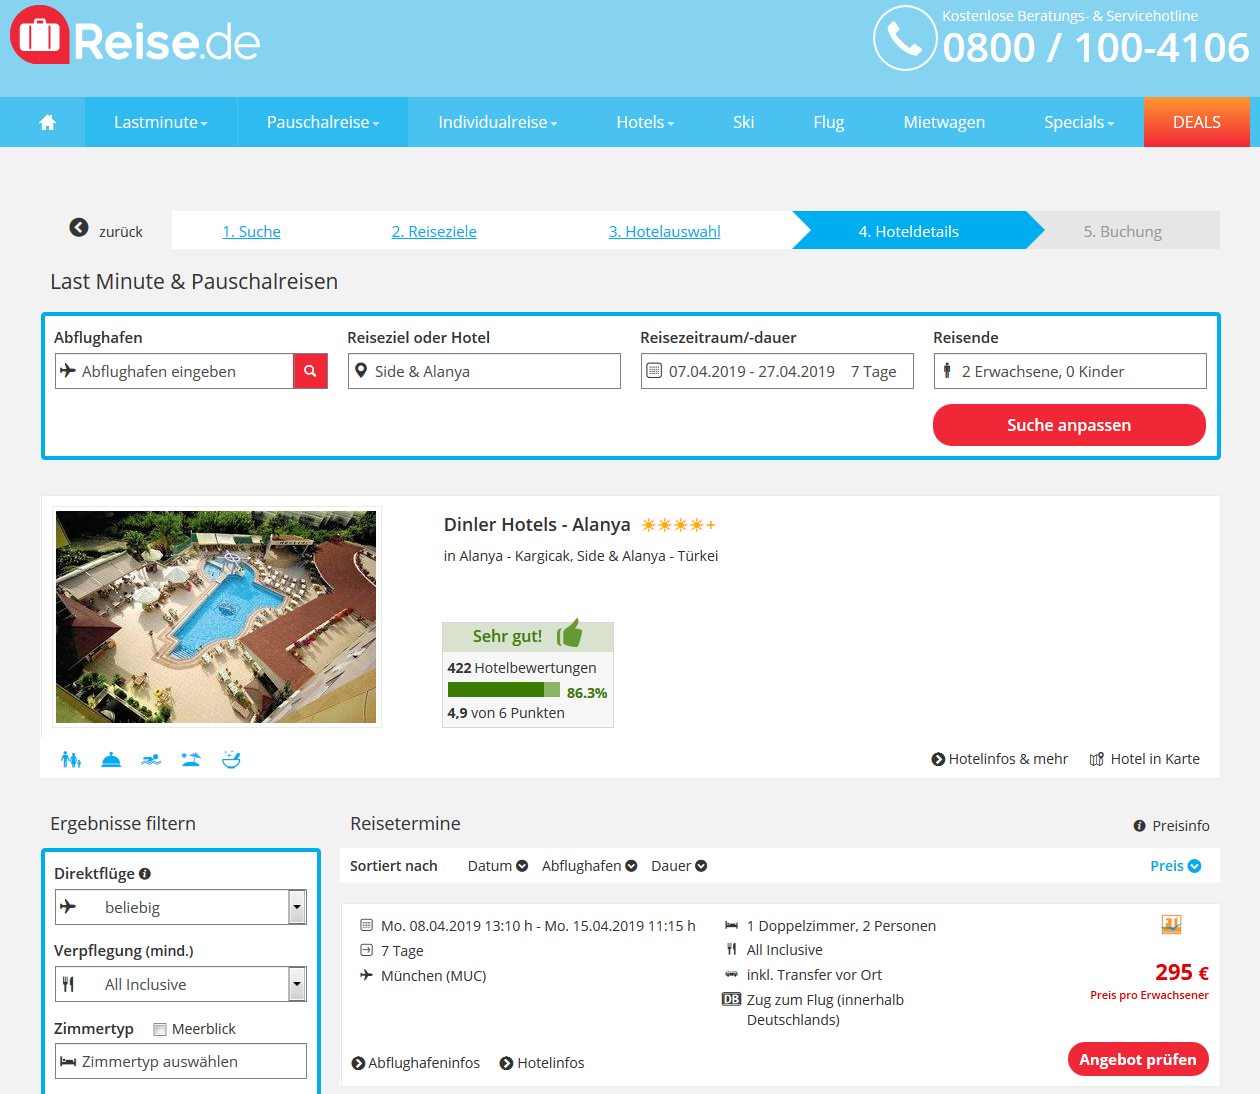The image size is (1260, 1094).
Task: Click the service bell amenity icon
Action: 111,759
